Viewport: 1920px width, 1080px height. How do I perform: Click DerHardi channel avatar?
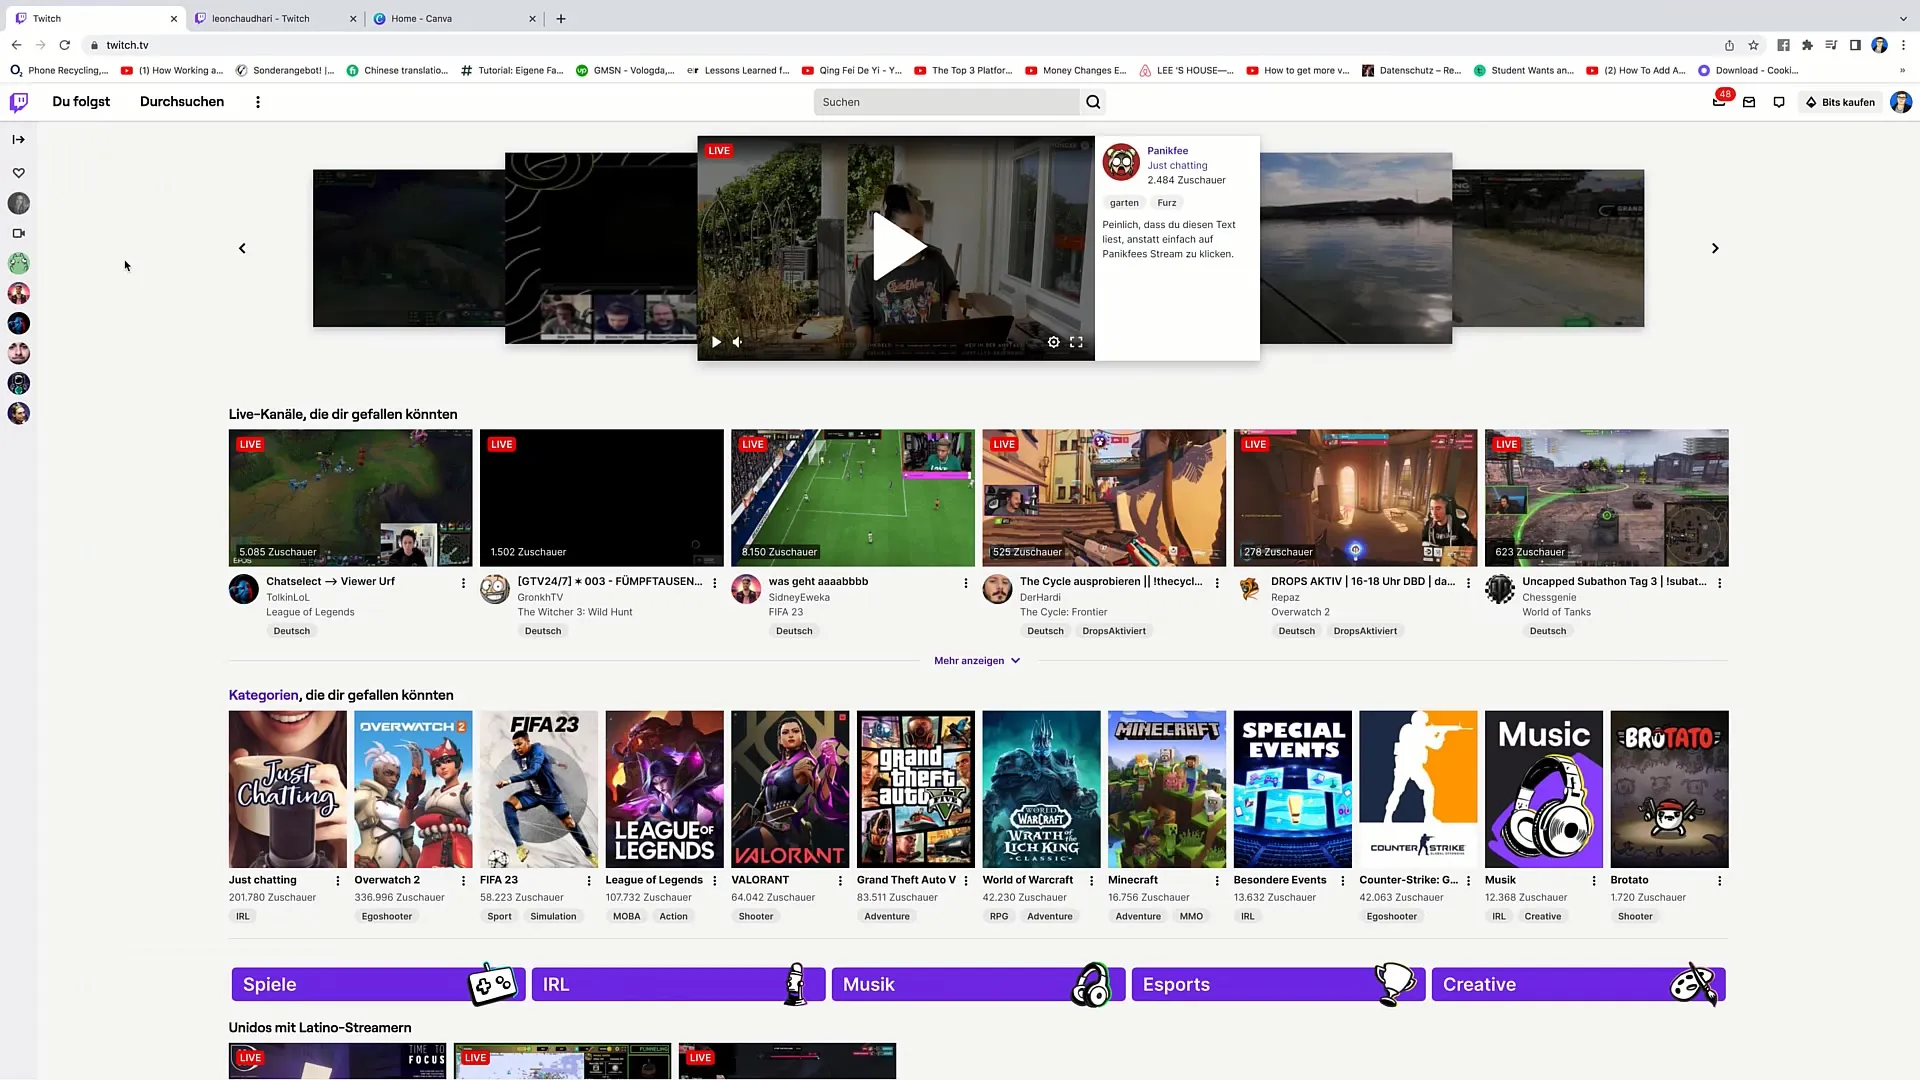click(997, 590)
